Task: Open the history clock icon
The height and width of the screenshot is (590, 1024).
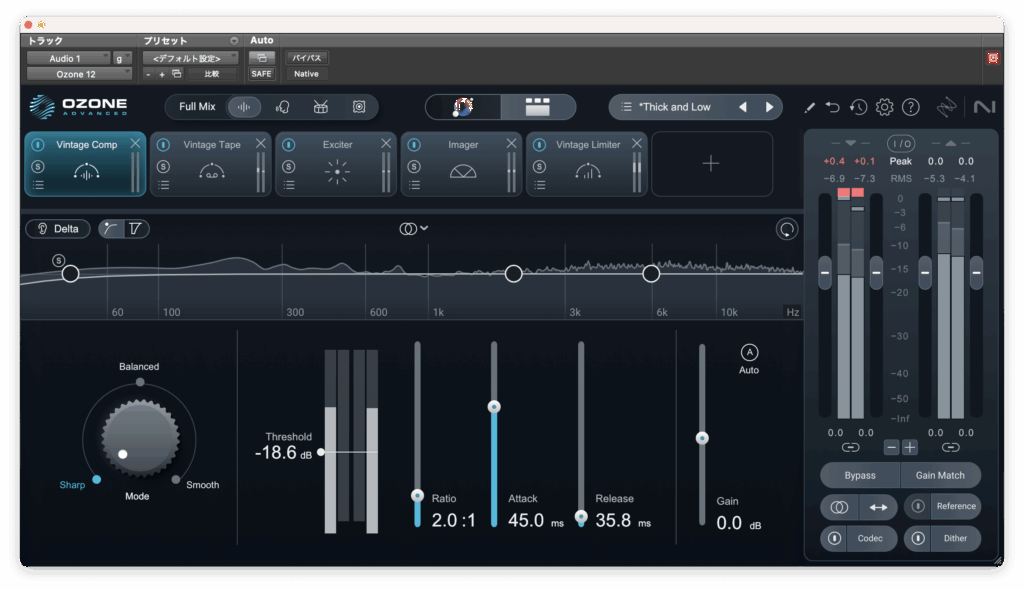Action: [x=858, y=107]
